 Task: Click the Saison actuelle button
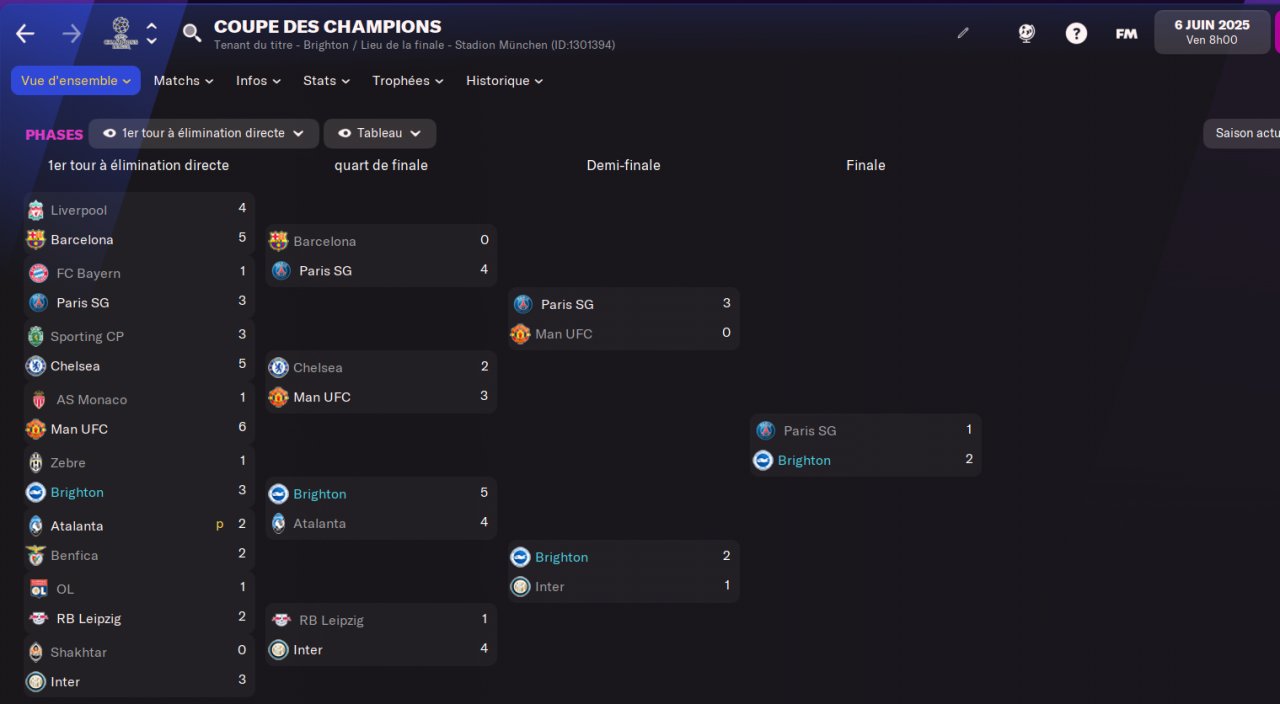1245,133
